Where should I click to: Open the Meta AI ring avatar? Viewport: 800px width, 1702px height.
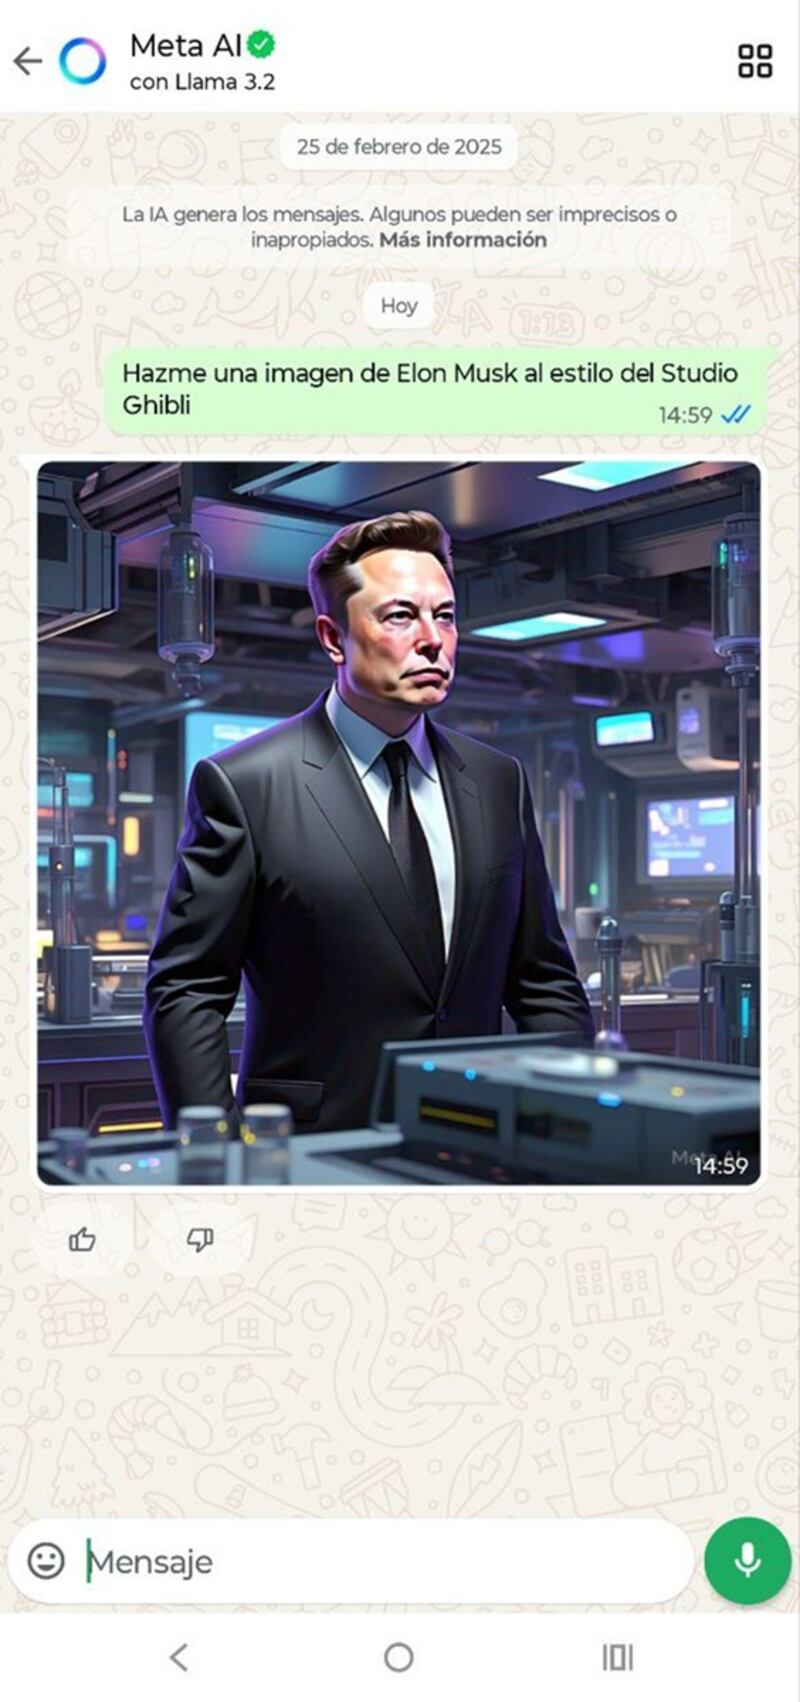tap(82, 61)
